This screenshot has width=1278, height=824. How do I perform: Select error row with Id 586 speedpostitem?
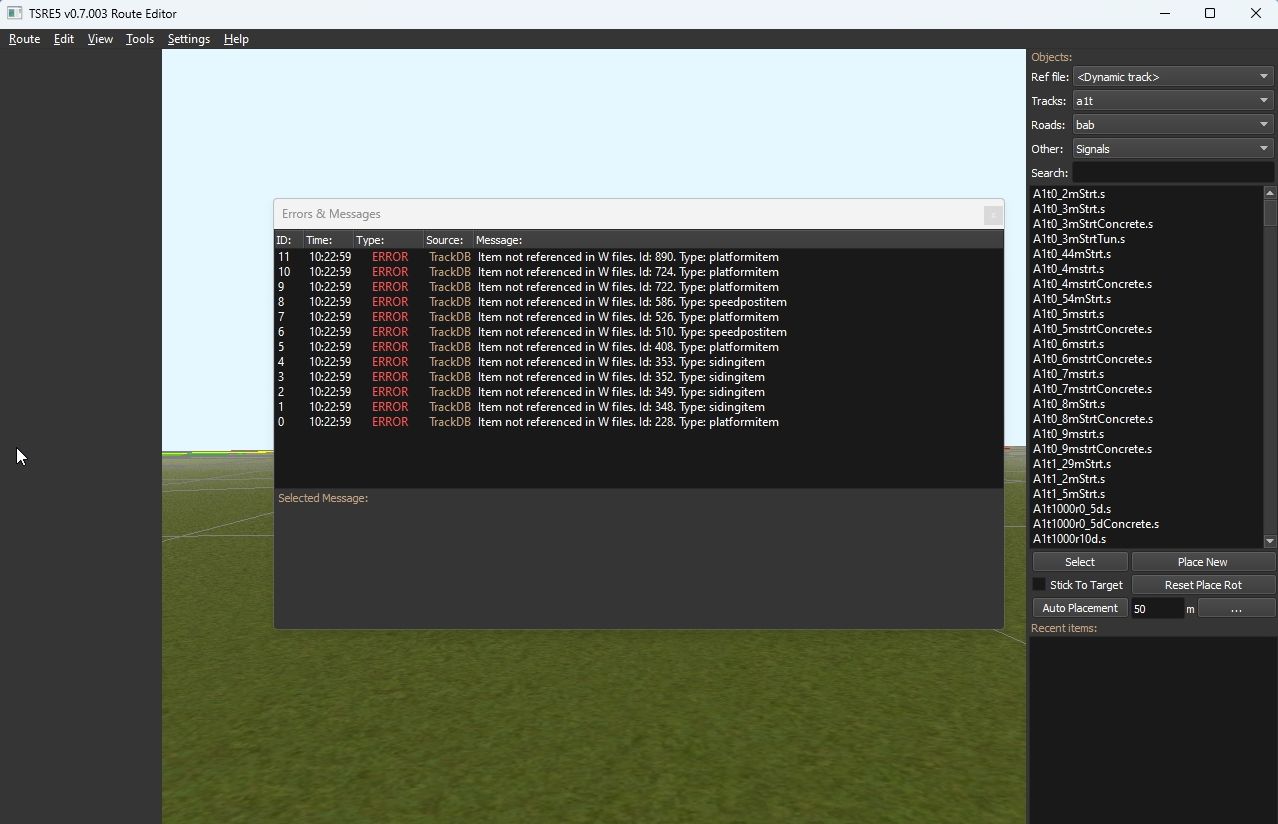631,302
